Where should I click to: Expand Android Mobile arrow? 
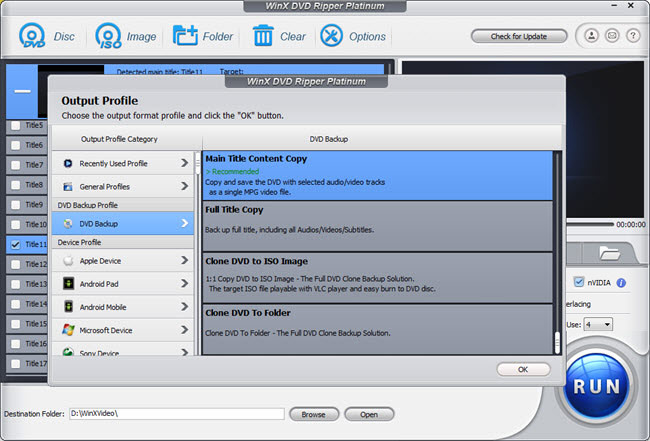185,307
